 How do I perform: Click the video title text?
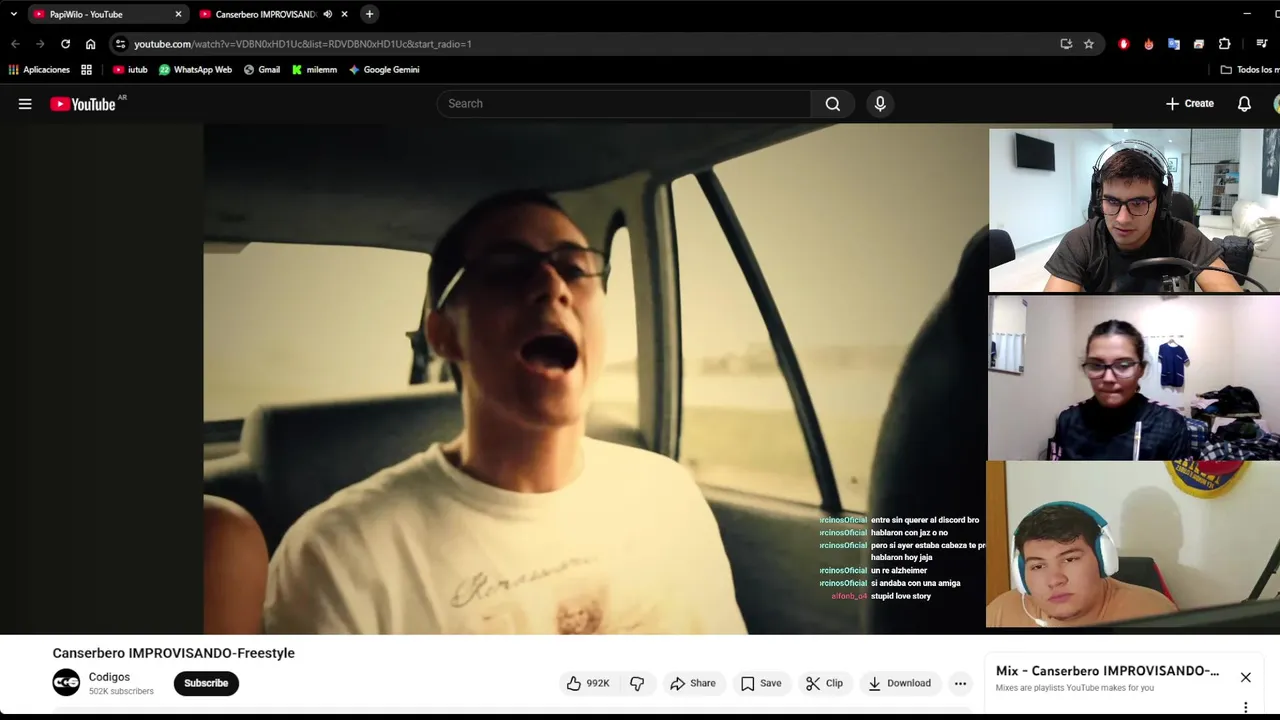[173, 653]
